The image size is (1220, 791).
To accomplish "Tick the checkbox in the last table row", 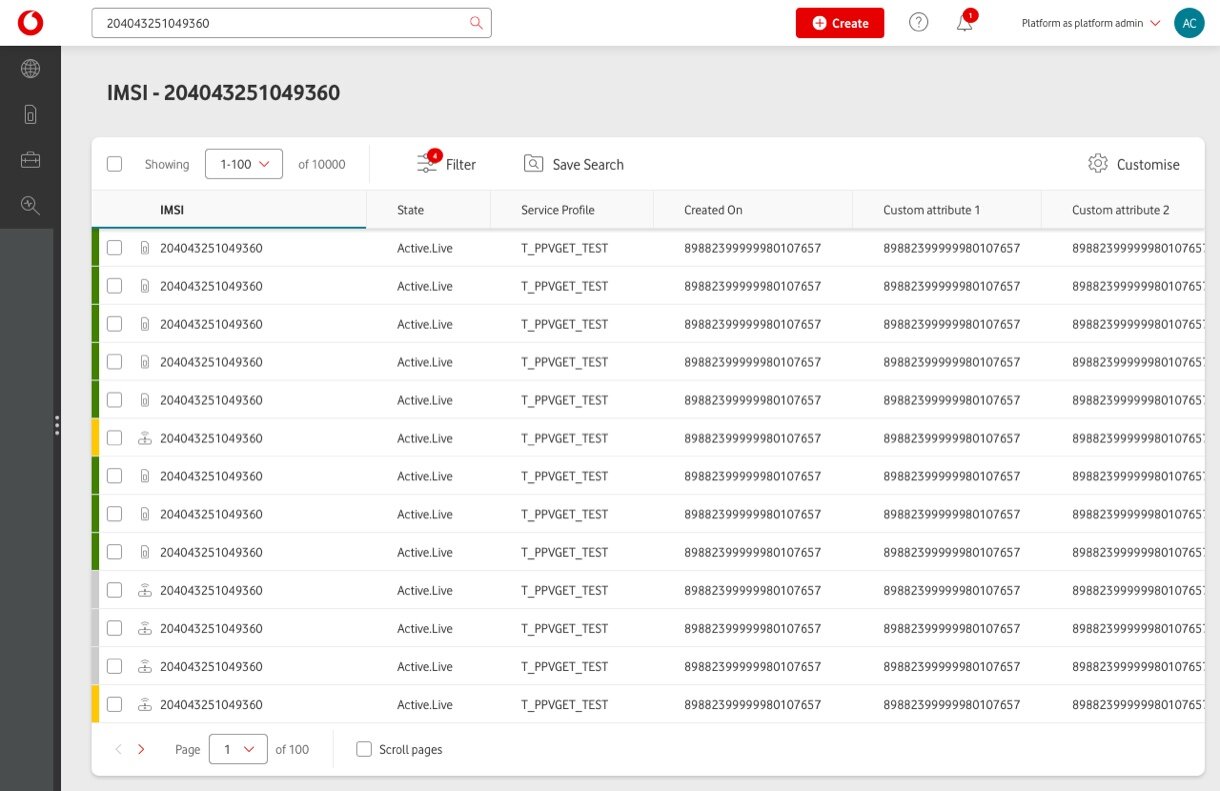I will click(x=114, y=704).
